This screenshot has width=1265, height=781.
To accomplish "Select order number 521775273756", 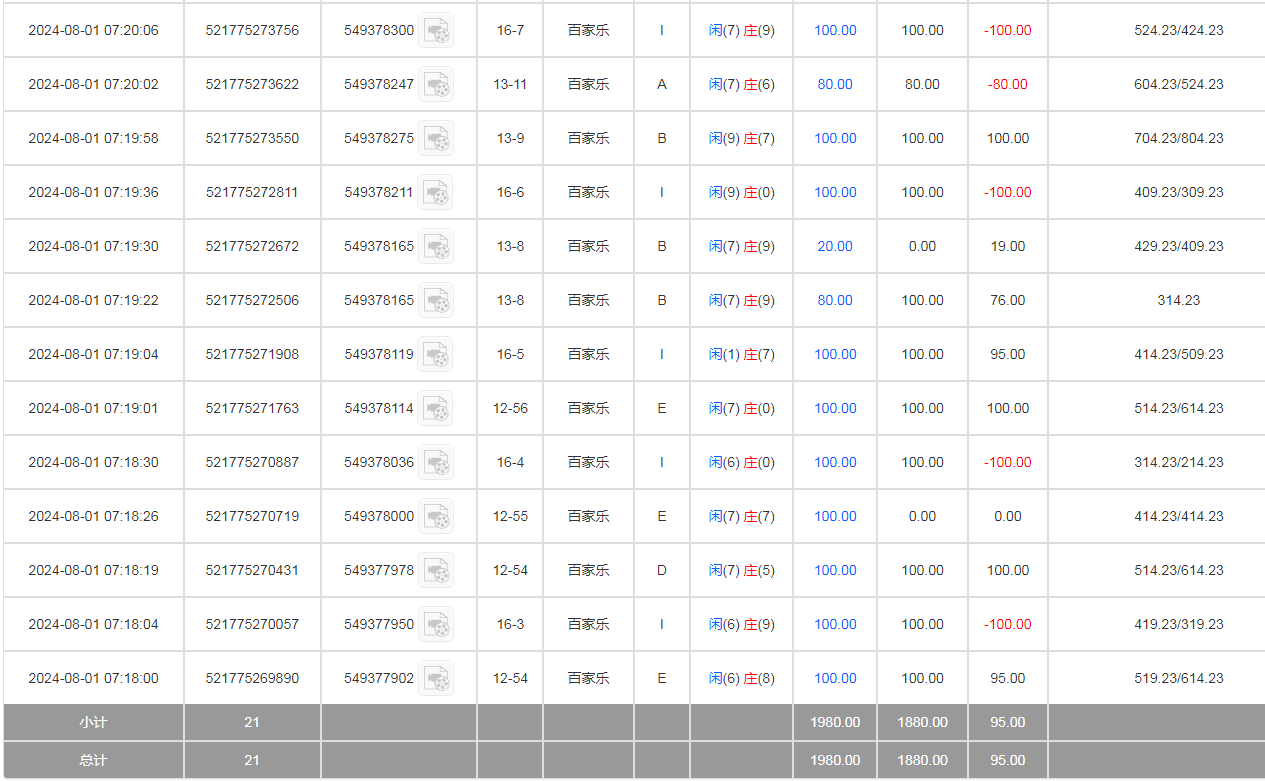I will tap(252, 31).
